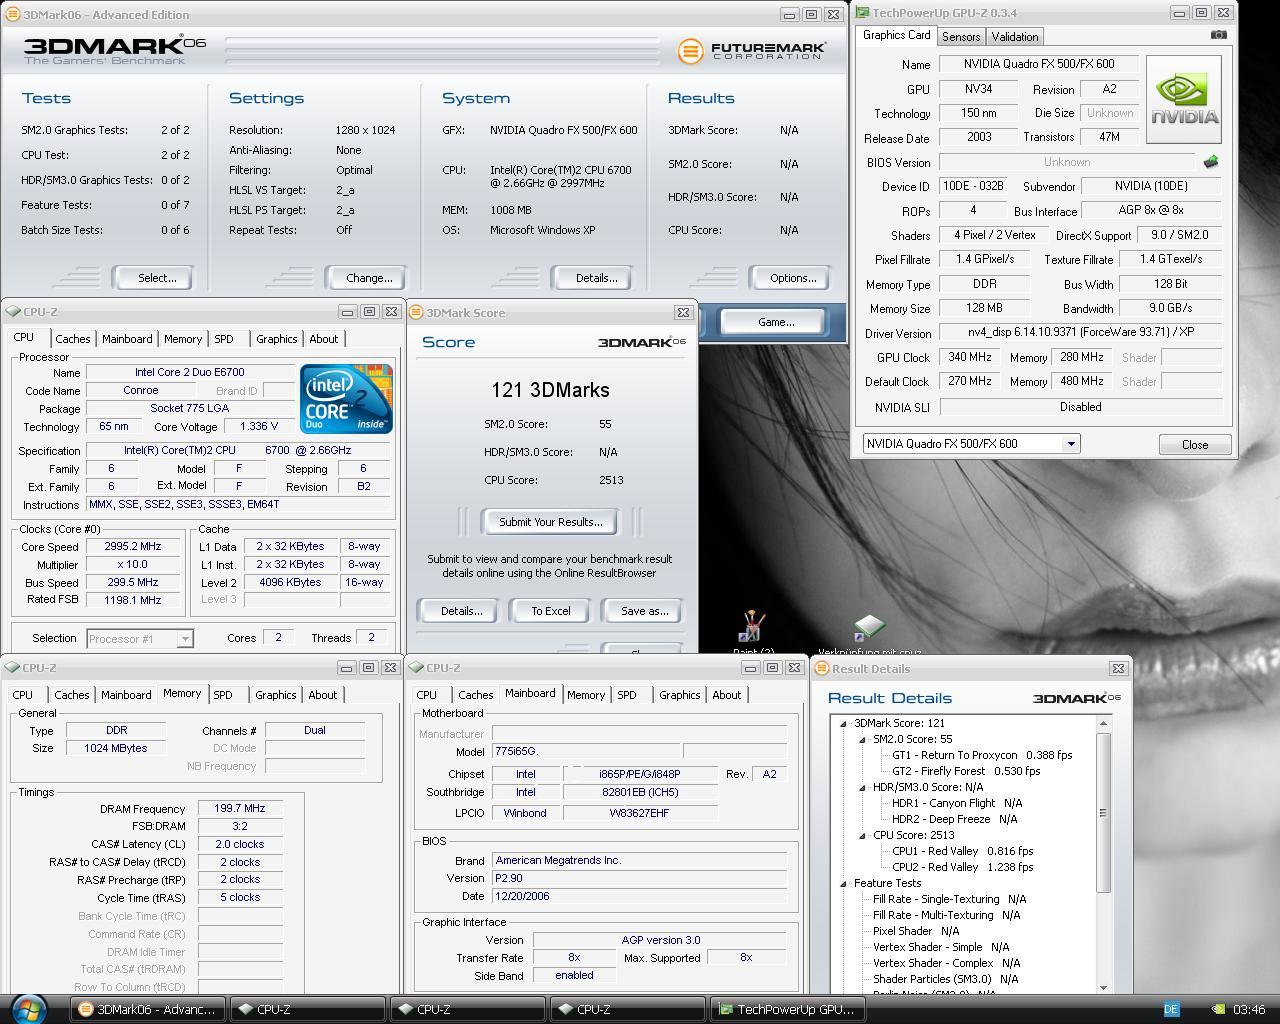Image resolution: width=1280 pixels, height=1024 pixels.
Task: Click the Options... button under Results
Action: (x=790, y=278)
